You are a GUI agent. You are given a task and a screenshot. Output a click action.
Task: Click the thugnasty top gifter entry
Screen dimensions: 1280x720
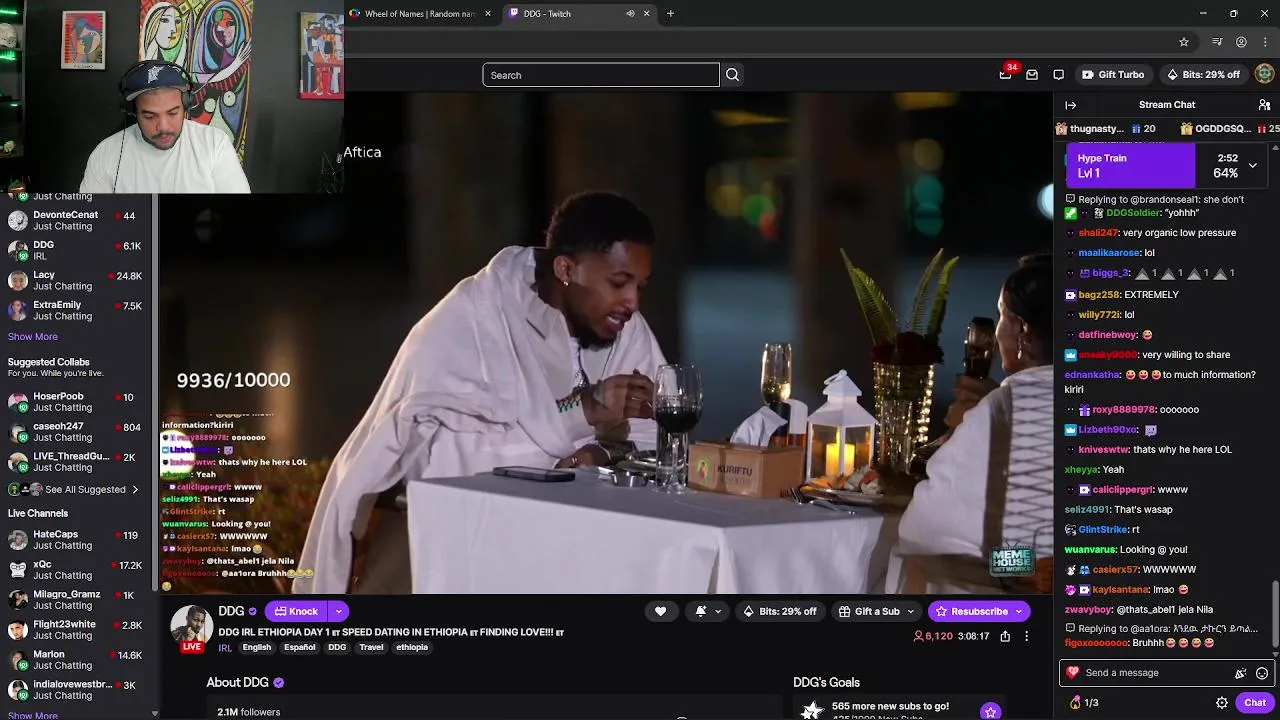tap(1107, 129)
